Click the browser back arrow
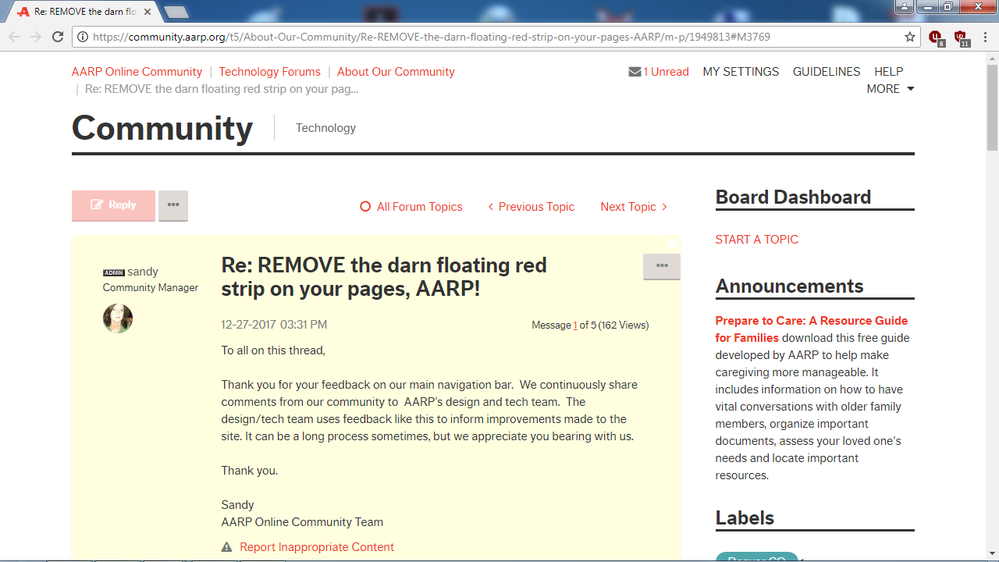Viewport: 999px width, 562px height. tap(14, 37)
